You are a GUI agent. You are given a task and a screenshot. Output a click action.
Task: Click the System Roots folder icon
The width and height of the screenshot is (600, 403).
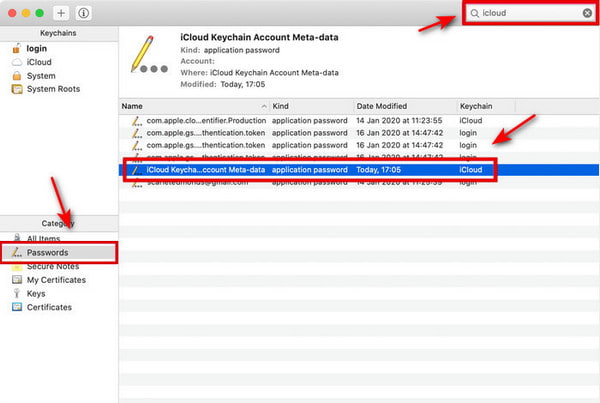point(17,89)
